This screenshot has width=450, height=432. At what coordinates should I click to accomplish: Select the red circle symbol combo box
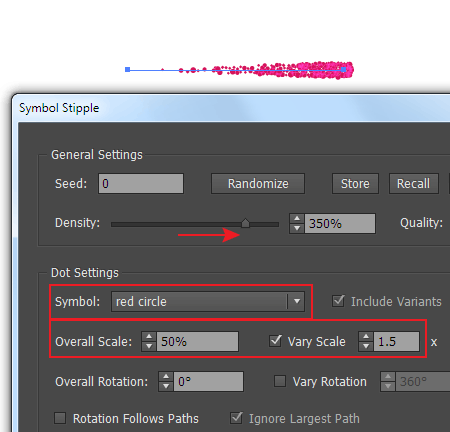(208, 302)
